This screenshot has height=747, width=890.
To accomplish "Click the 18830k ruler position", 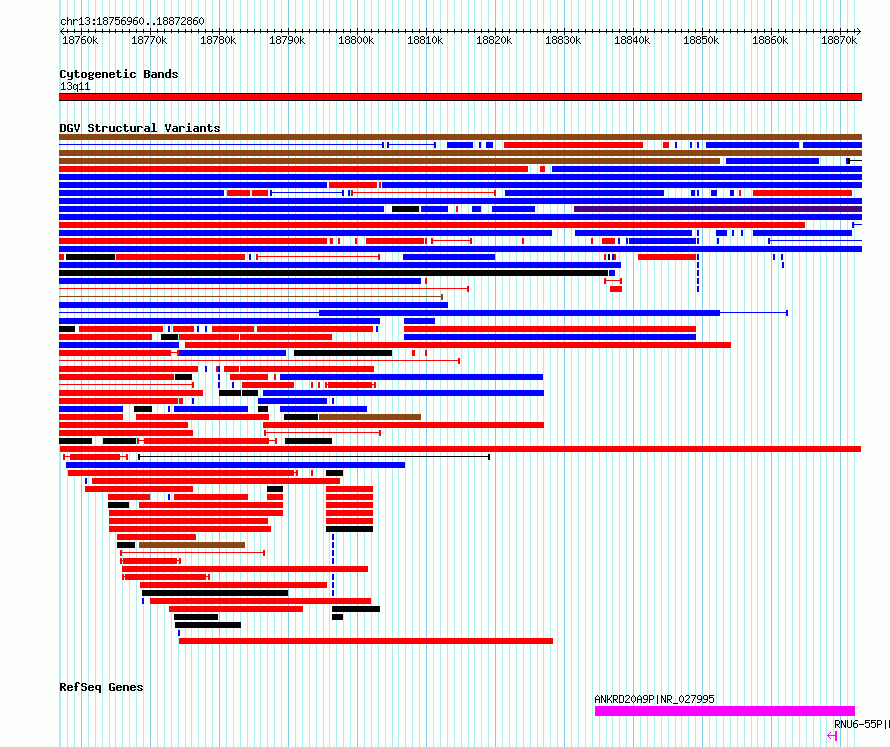I will tap(563, 40).
